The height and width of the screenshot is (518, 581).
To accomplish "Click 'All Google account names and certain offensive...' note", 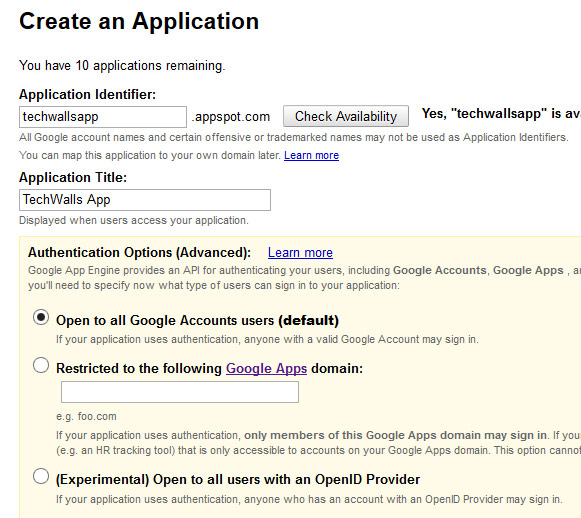I will click(294, 137).
